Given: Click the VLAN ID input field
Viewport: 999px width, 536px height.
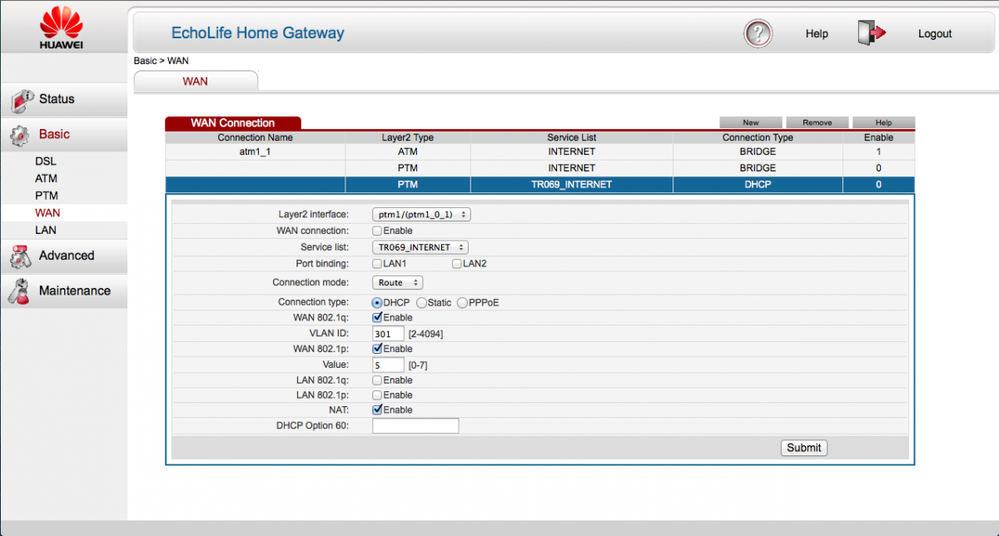Looking at the screenshot, I should coord(388,334).
